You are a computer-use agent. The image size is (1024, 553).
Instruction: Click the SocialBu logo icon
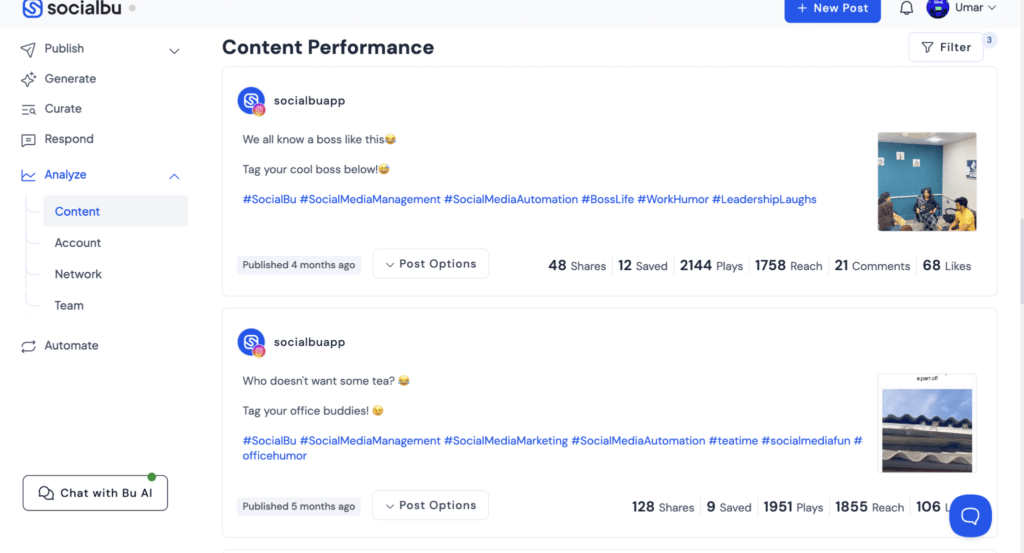point(33,8)
